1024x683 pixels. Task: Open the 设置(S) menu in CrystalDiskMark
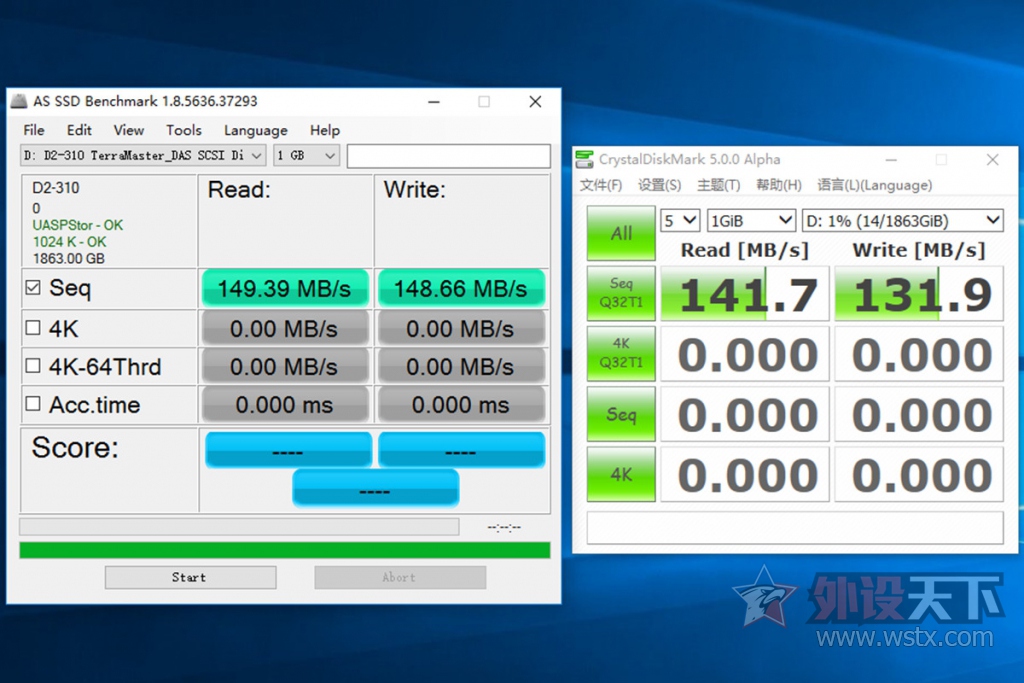(659, 185)
